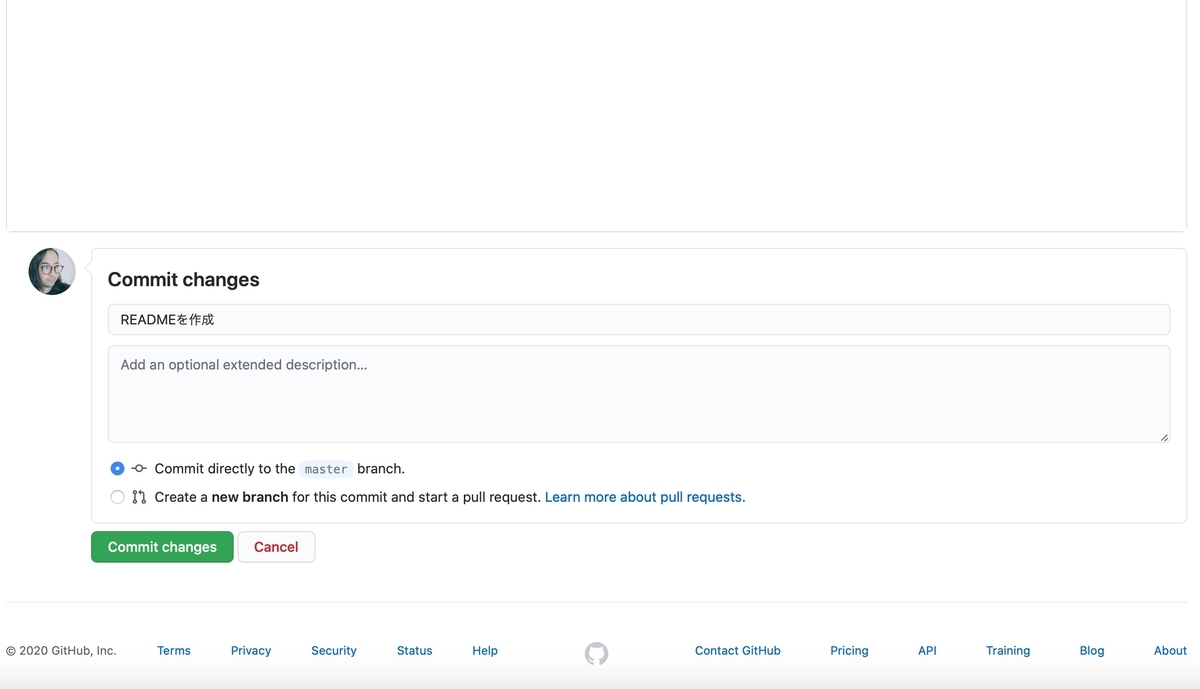Open Training footer link
Image resolution: width=1200 pixels, height=689 pixels.
[x=1008, y=650]
